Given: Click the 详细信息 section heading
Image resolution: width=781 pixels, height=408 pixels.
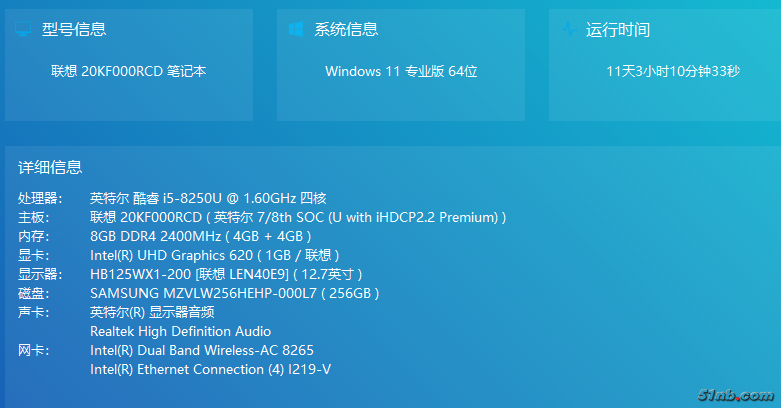Looking at the screenshot, I should [x=50, y=167].
